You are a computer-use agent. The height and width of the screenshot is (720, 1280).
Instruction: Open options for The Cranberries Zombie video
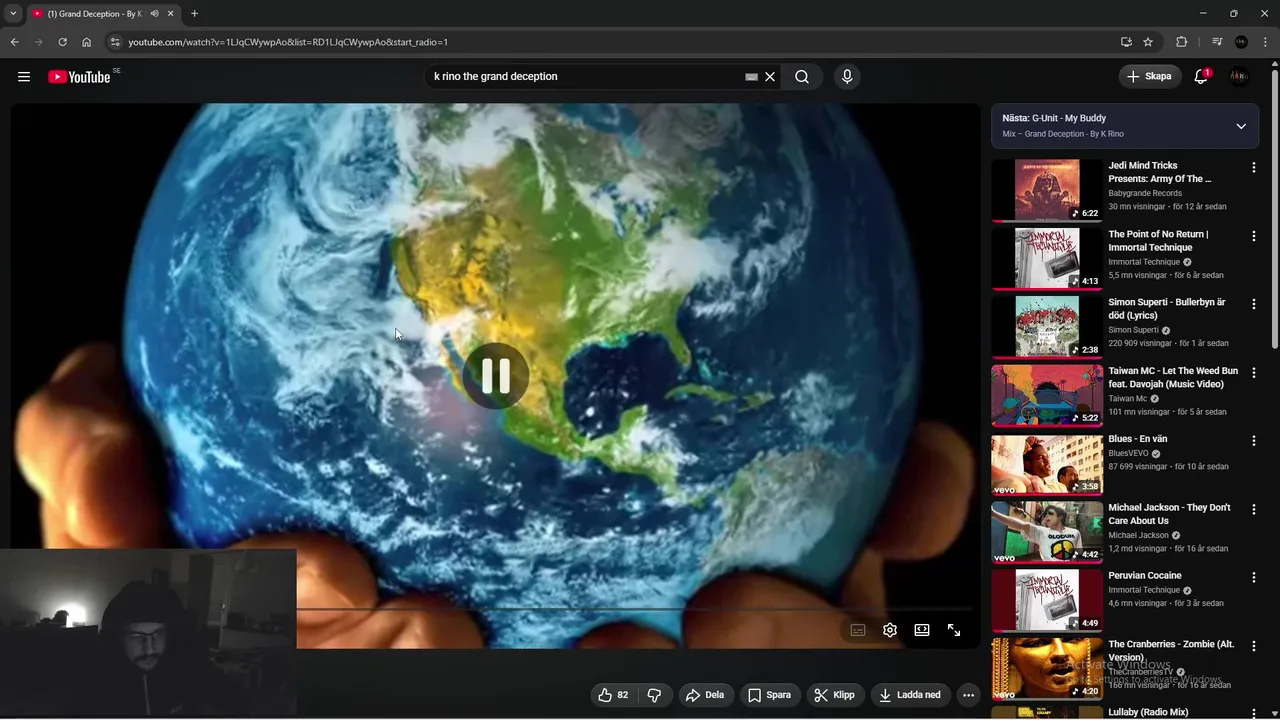click(x=1253, y=646)
